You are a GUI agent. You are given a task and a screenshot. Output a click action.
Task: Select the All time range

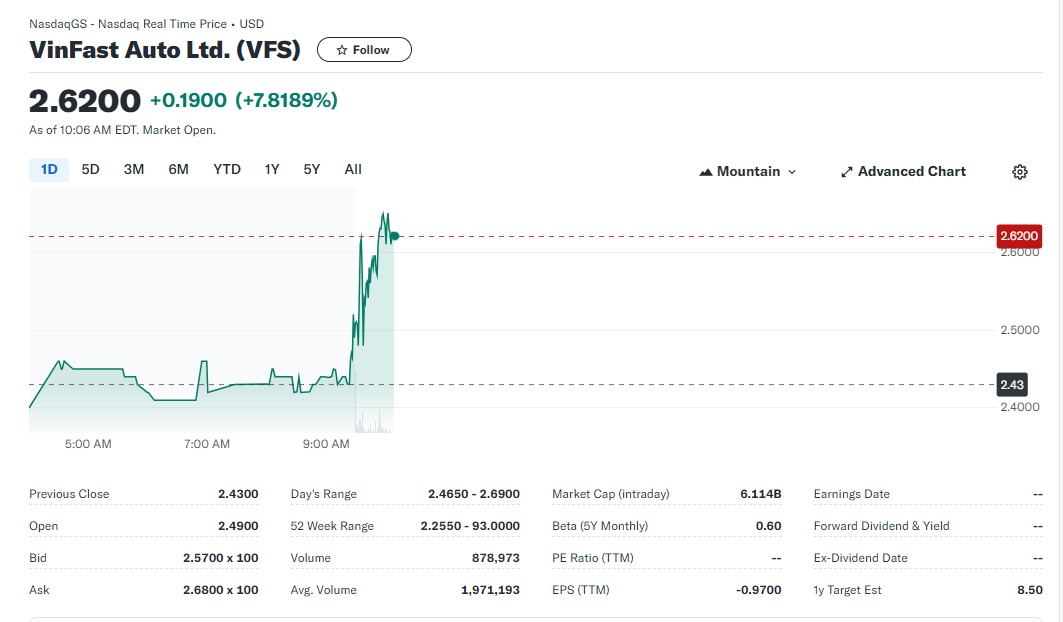(x=353, y=170)
